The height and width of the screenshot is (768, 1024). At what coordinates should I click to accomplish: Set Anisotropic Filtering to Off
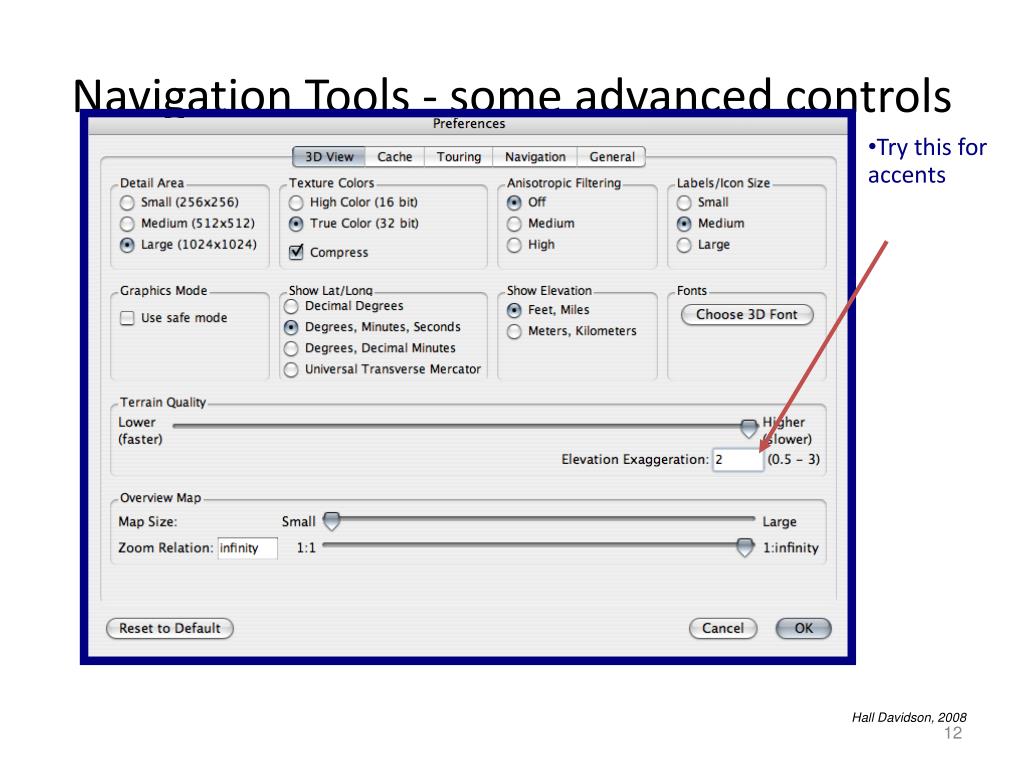click(x=514, y=203)
